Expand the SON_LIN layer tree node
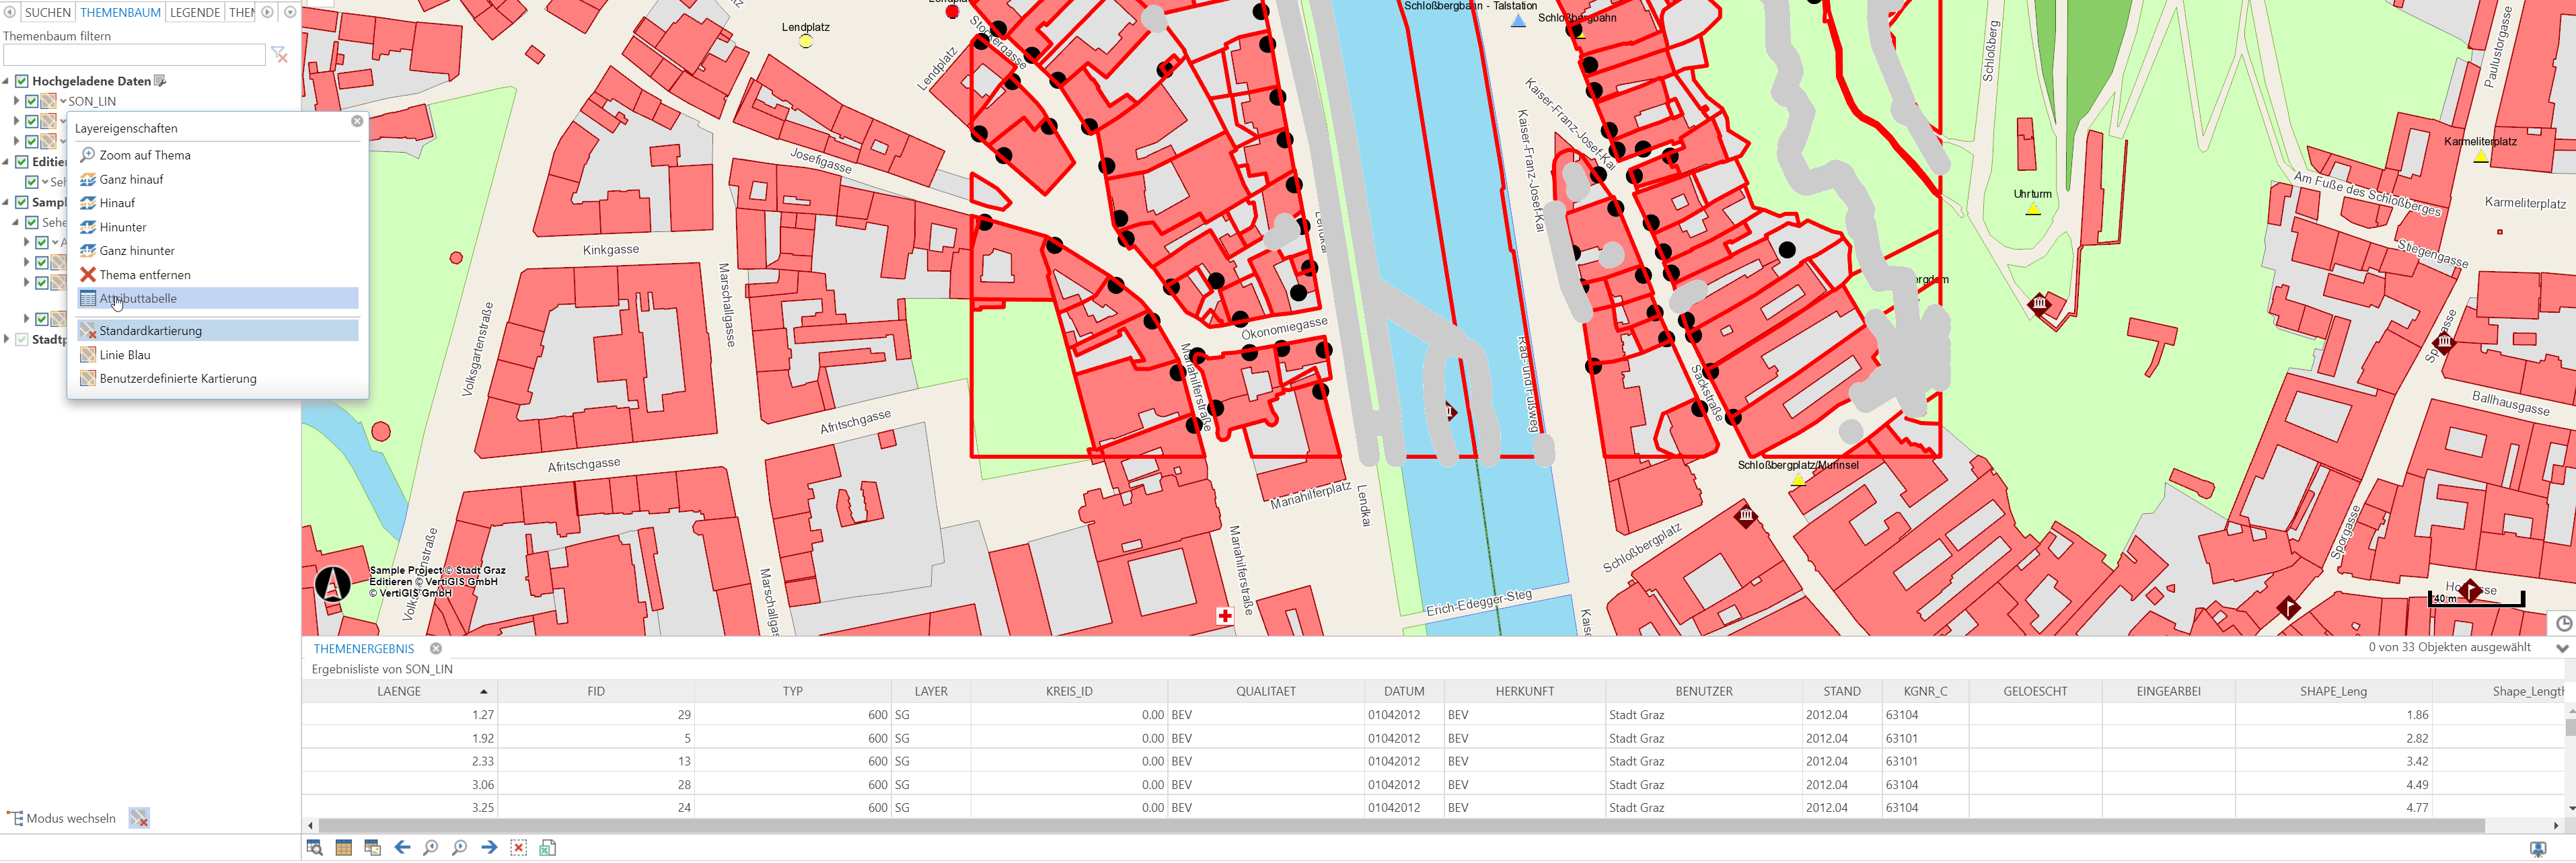The image size is (2576, 863). pos(16,101)
